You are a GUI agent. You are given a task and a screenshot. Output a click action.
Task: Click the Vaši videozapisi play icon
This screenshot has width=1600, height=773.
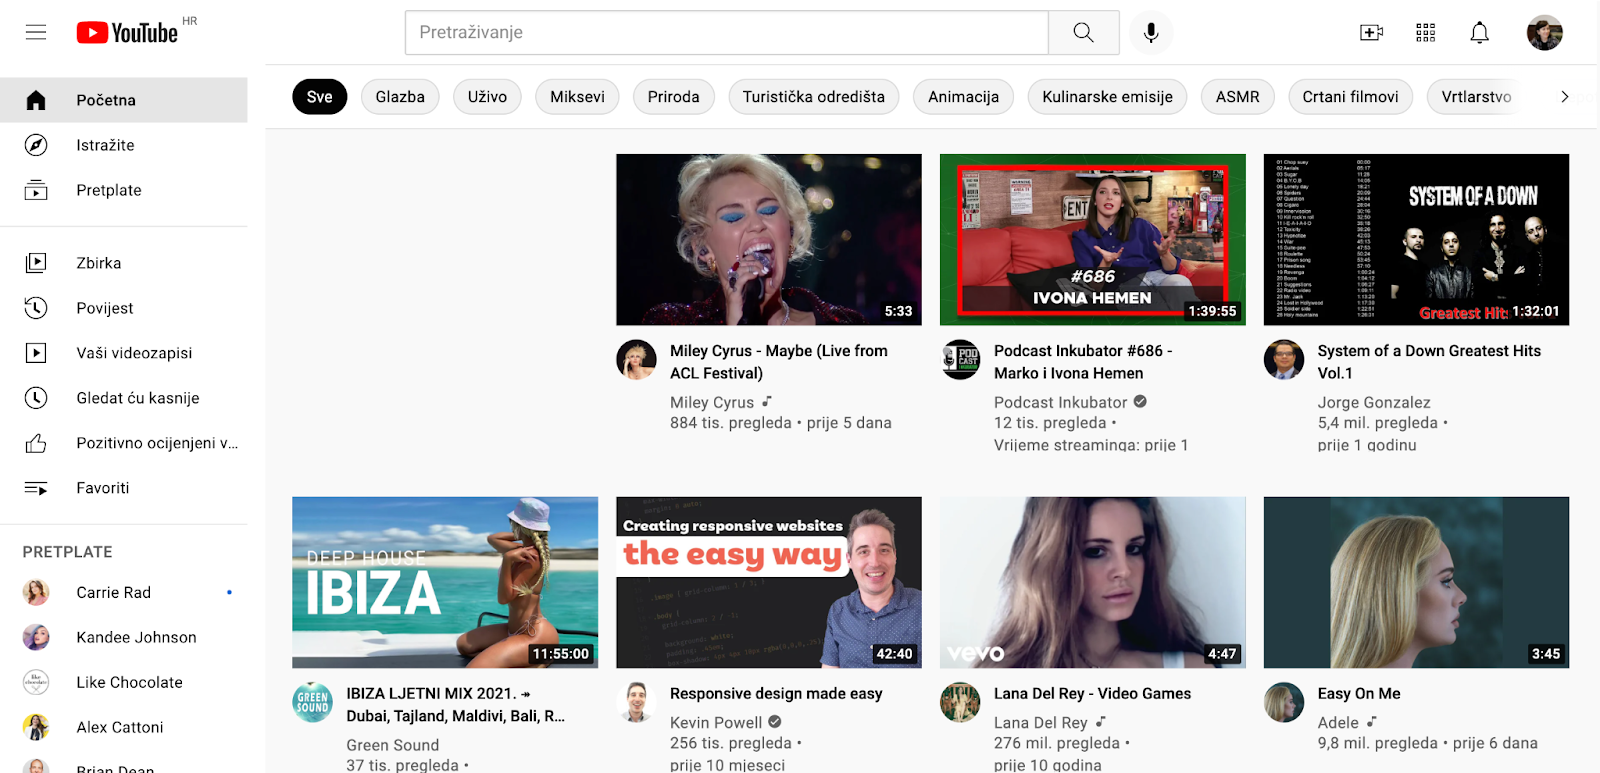tap(36, 353)
